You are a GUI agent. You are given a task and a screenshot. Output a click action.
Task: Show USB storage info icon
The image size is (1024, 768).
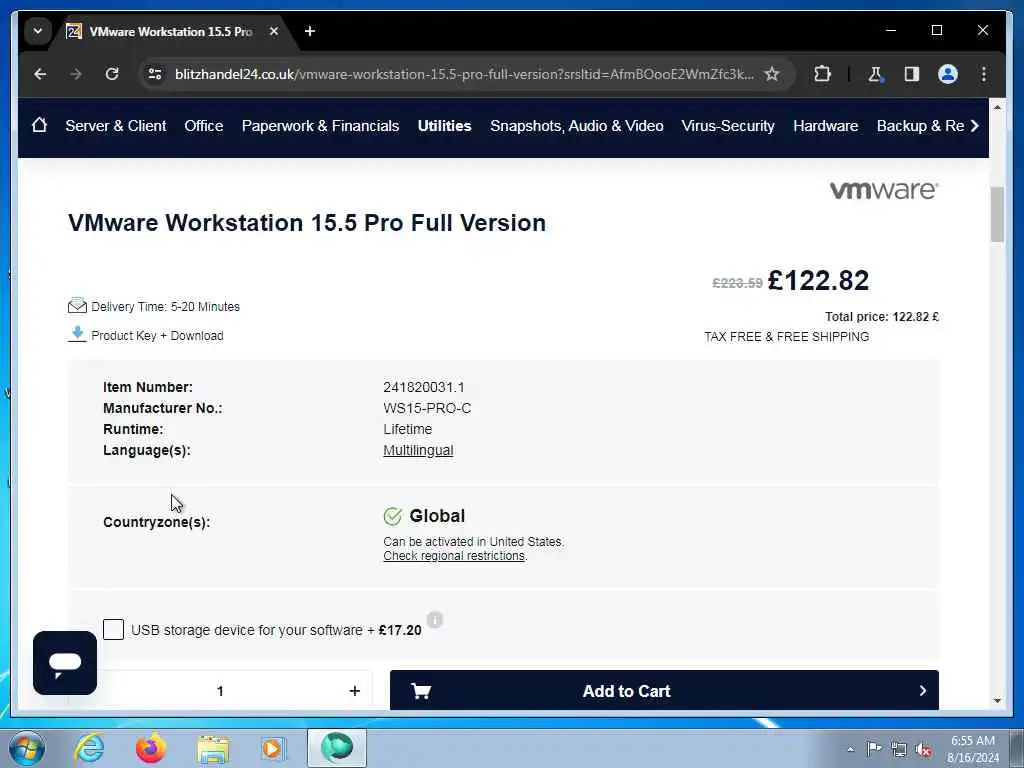point(435,620)
